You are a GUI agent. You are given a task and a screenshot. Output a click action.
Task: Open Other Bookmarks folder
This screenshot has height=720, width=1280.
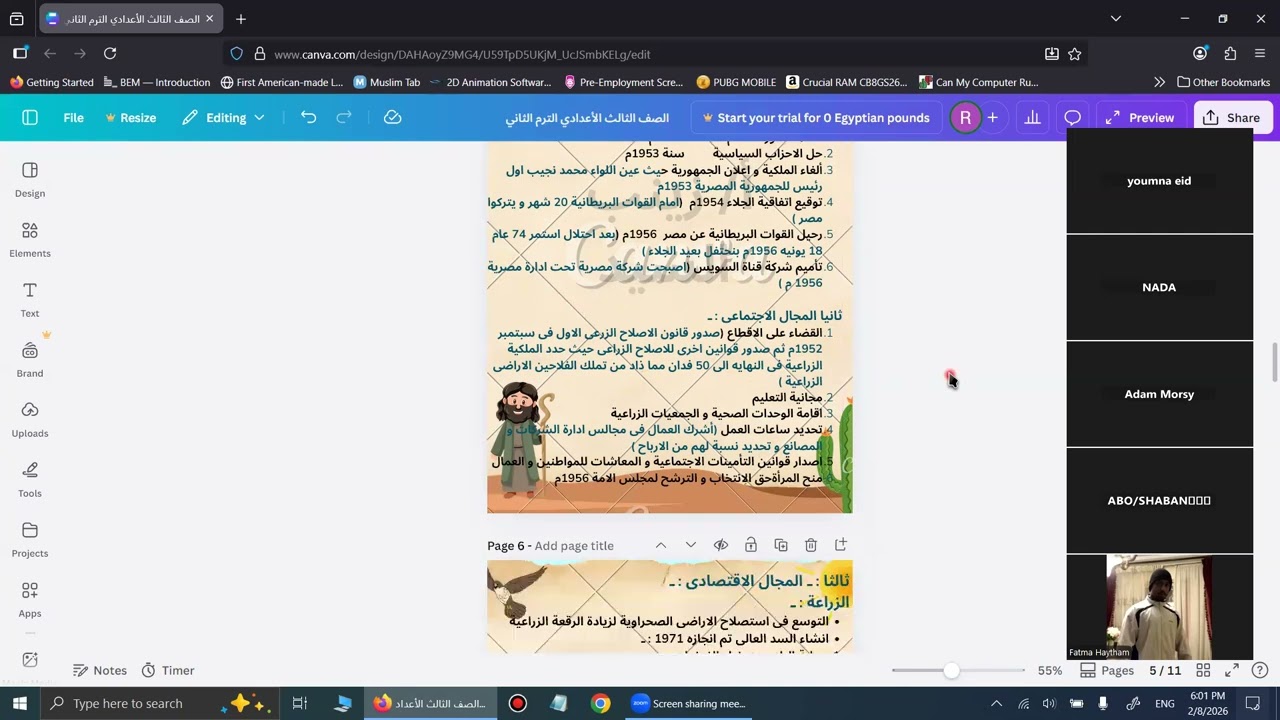click(1224, 82)
